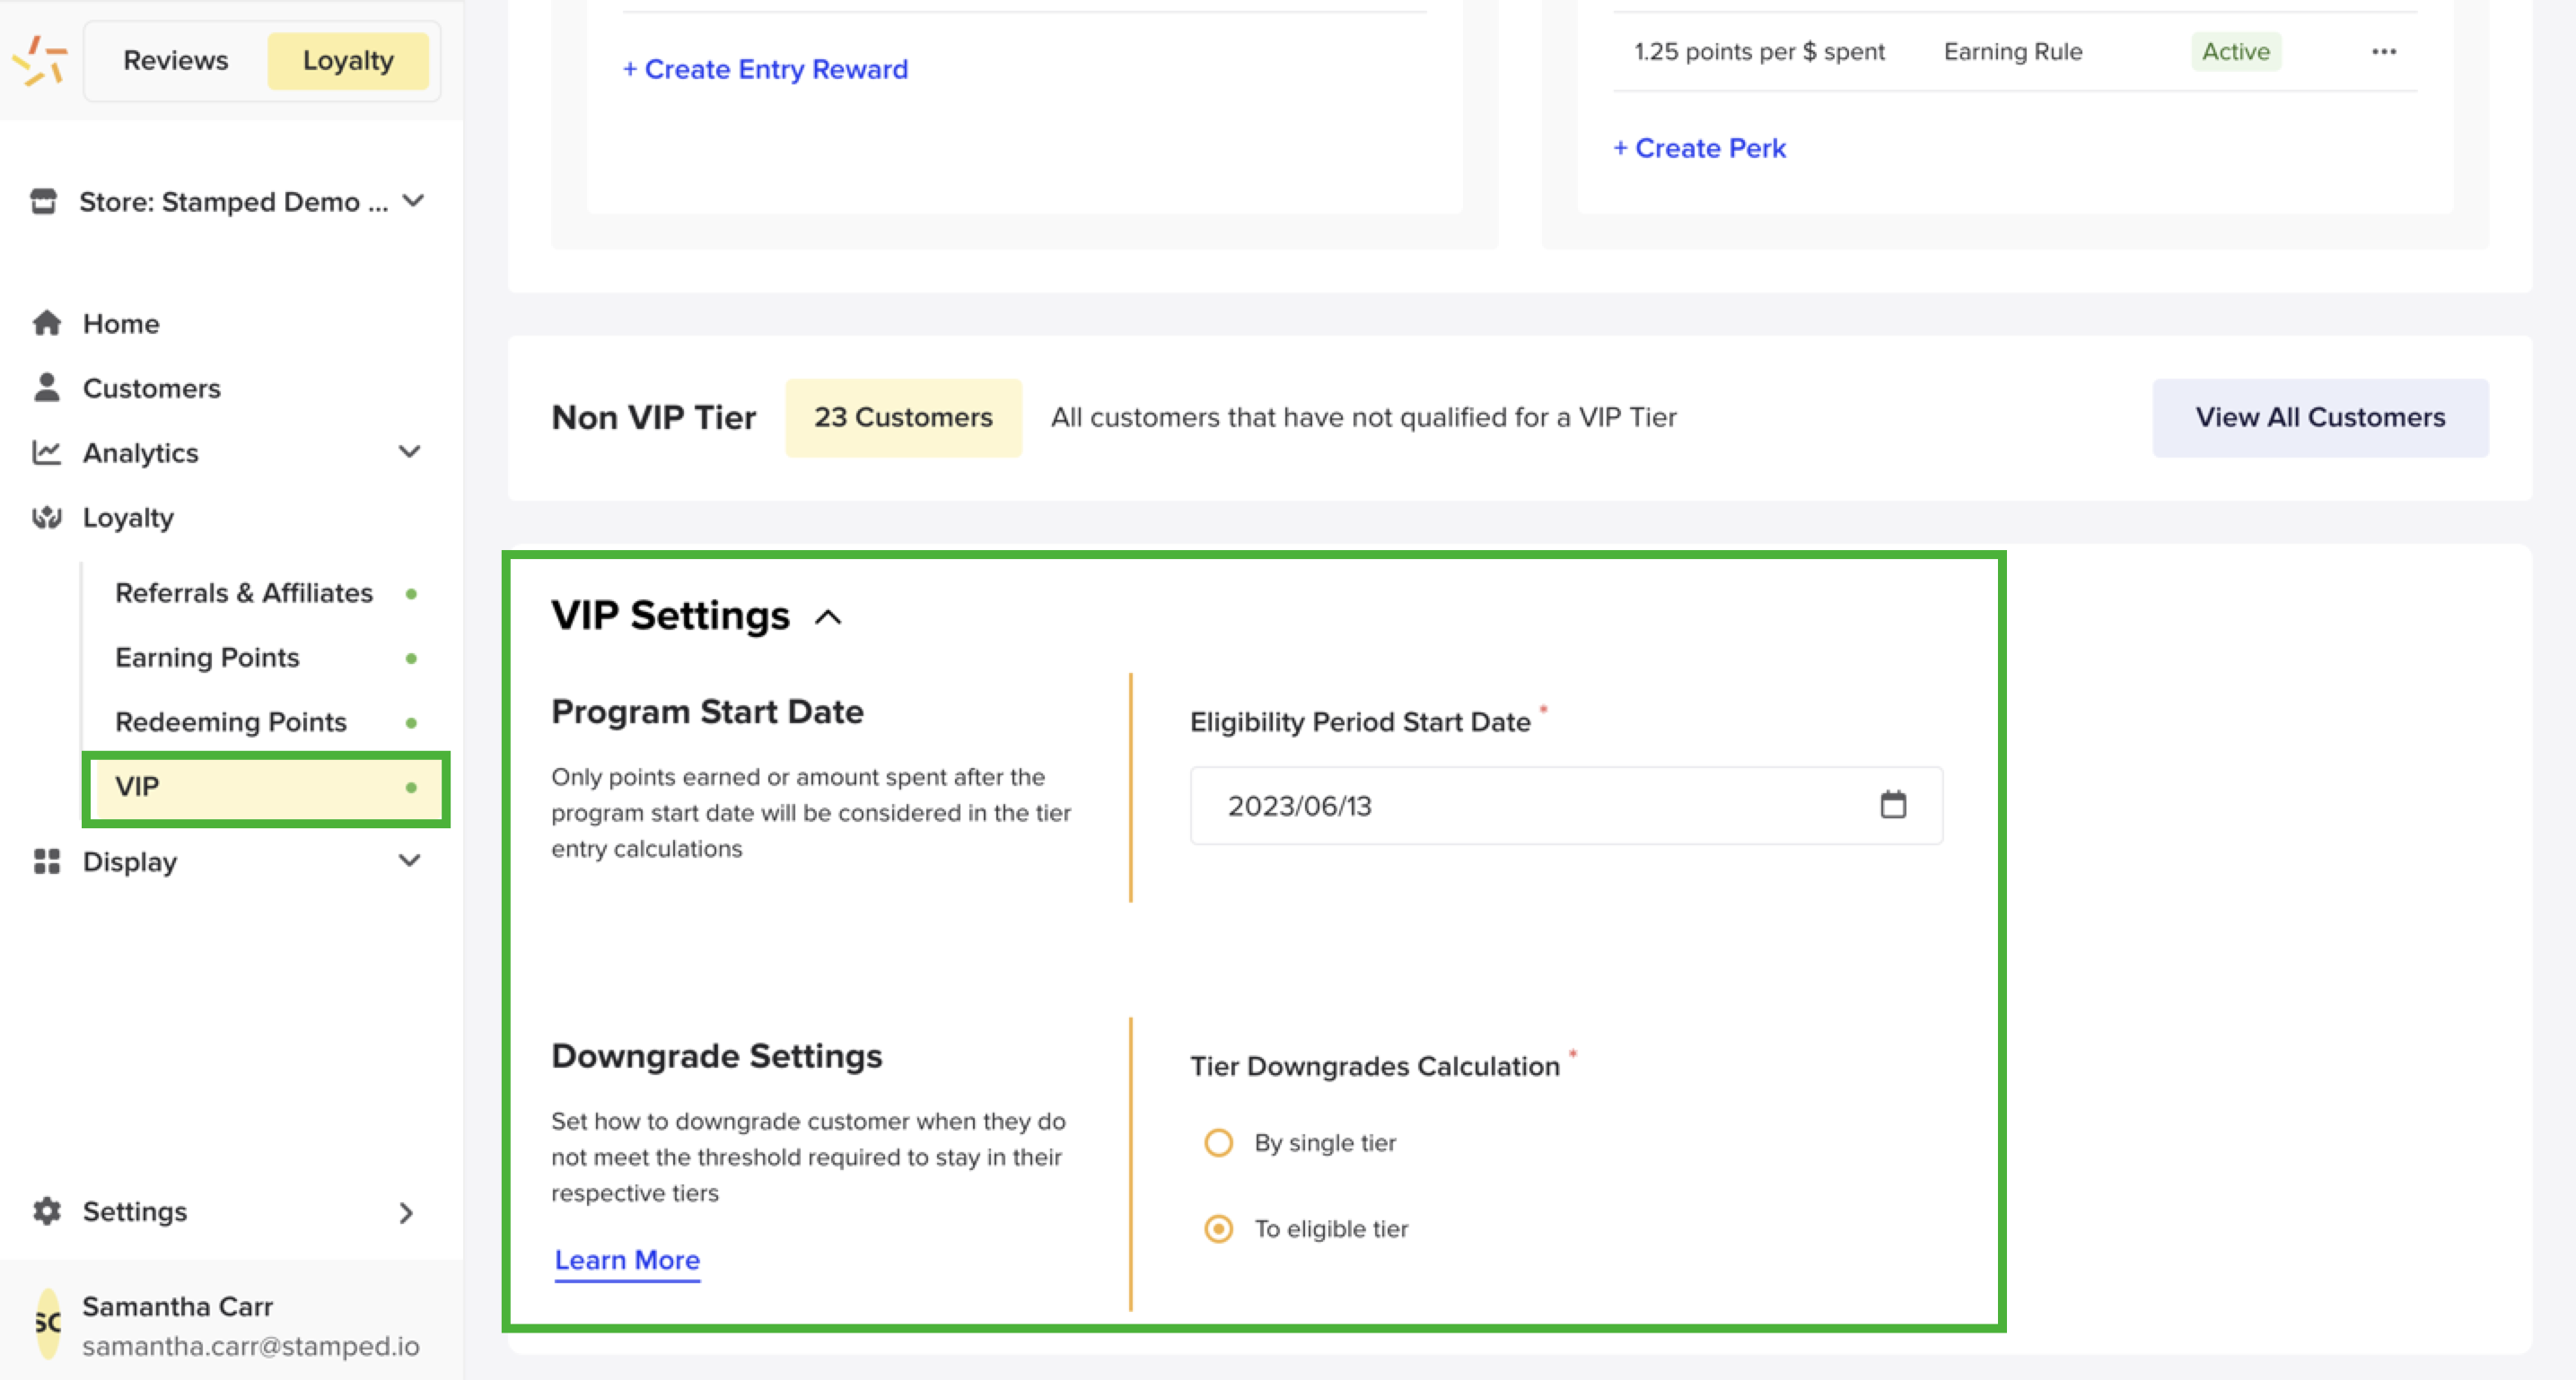Expand the Analytics menu chevron

pos(409,452)
